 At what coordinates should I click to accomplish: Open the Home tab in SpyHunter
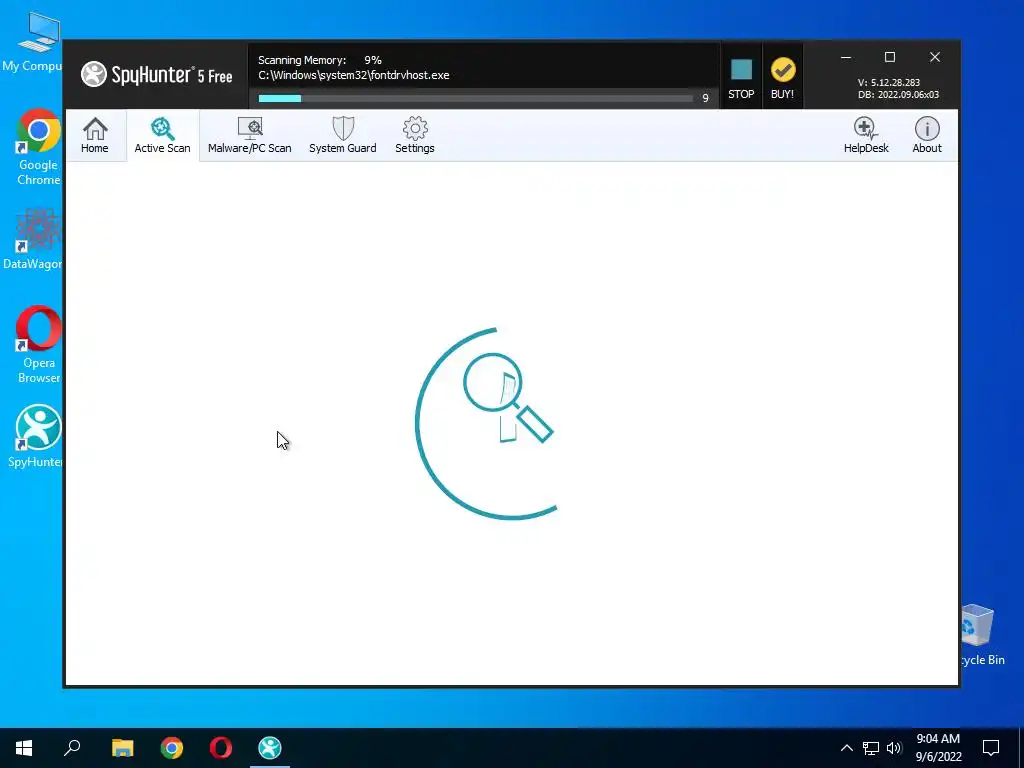[95, 135]
